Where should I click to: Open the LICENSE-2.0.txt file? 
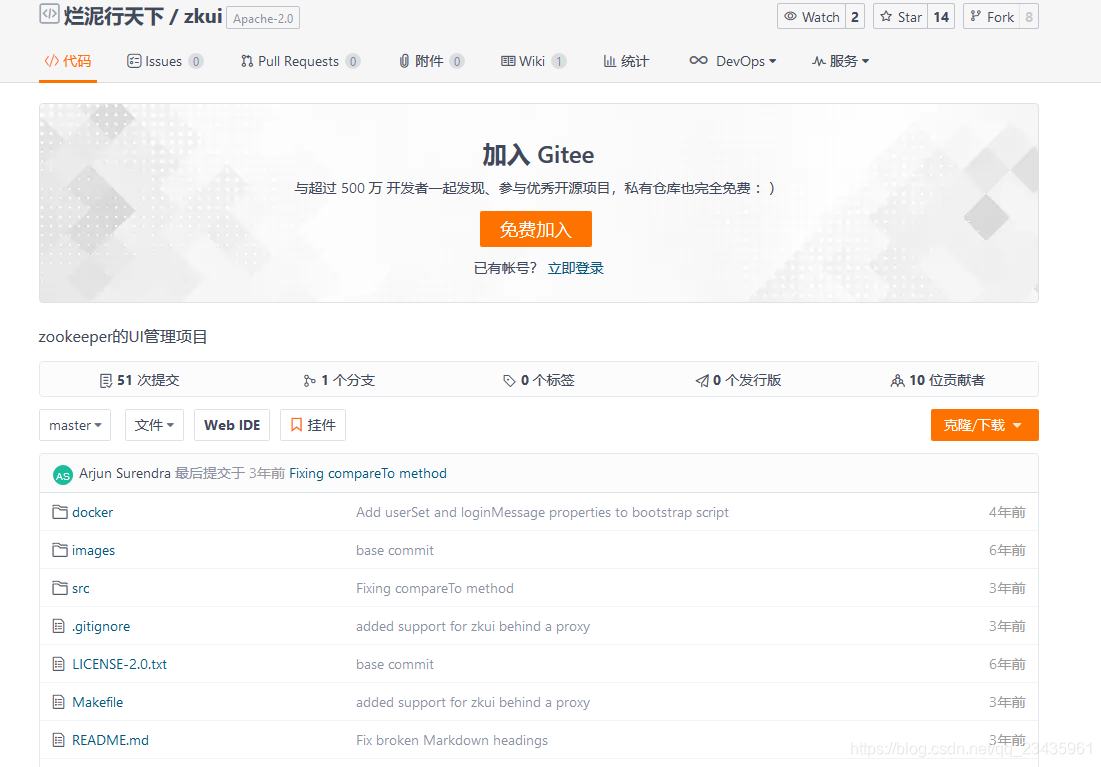tap(119, 664)
